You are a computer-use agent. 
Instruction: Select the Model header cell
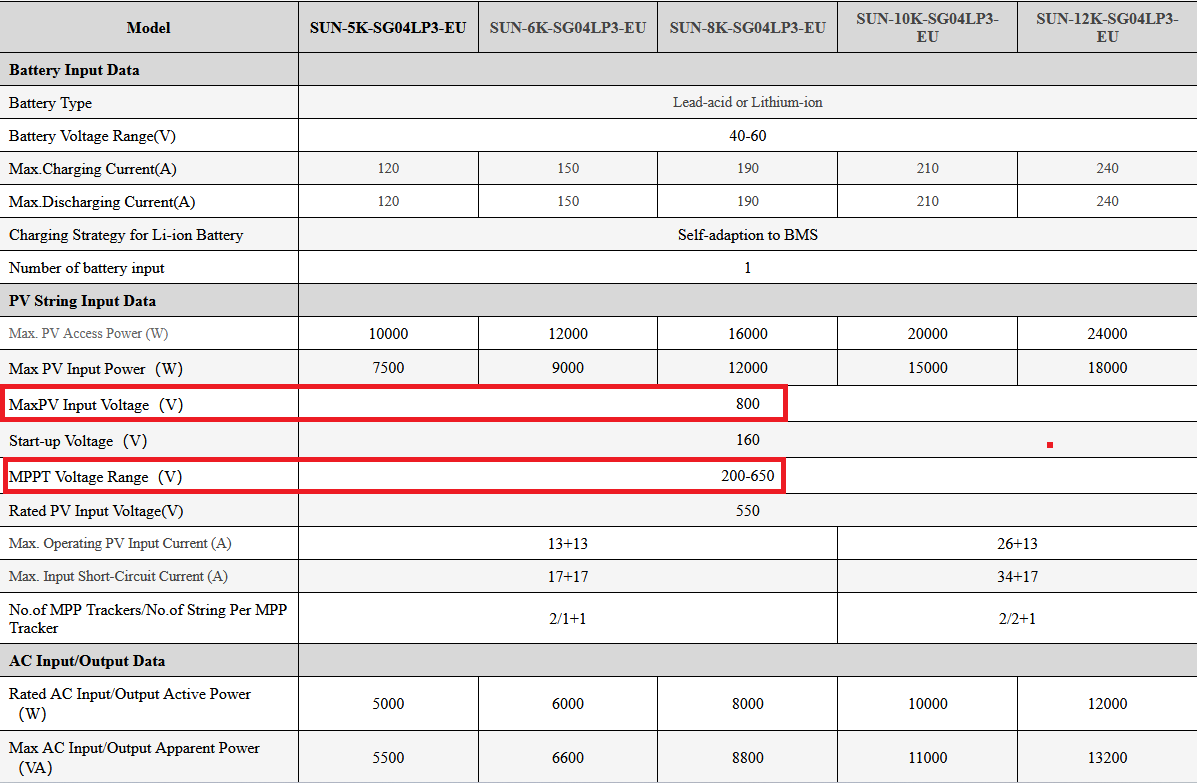148,28
